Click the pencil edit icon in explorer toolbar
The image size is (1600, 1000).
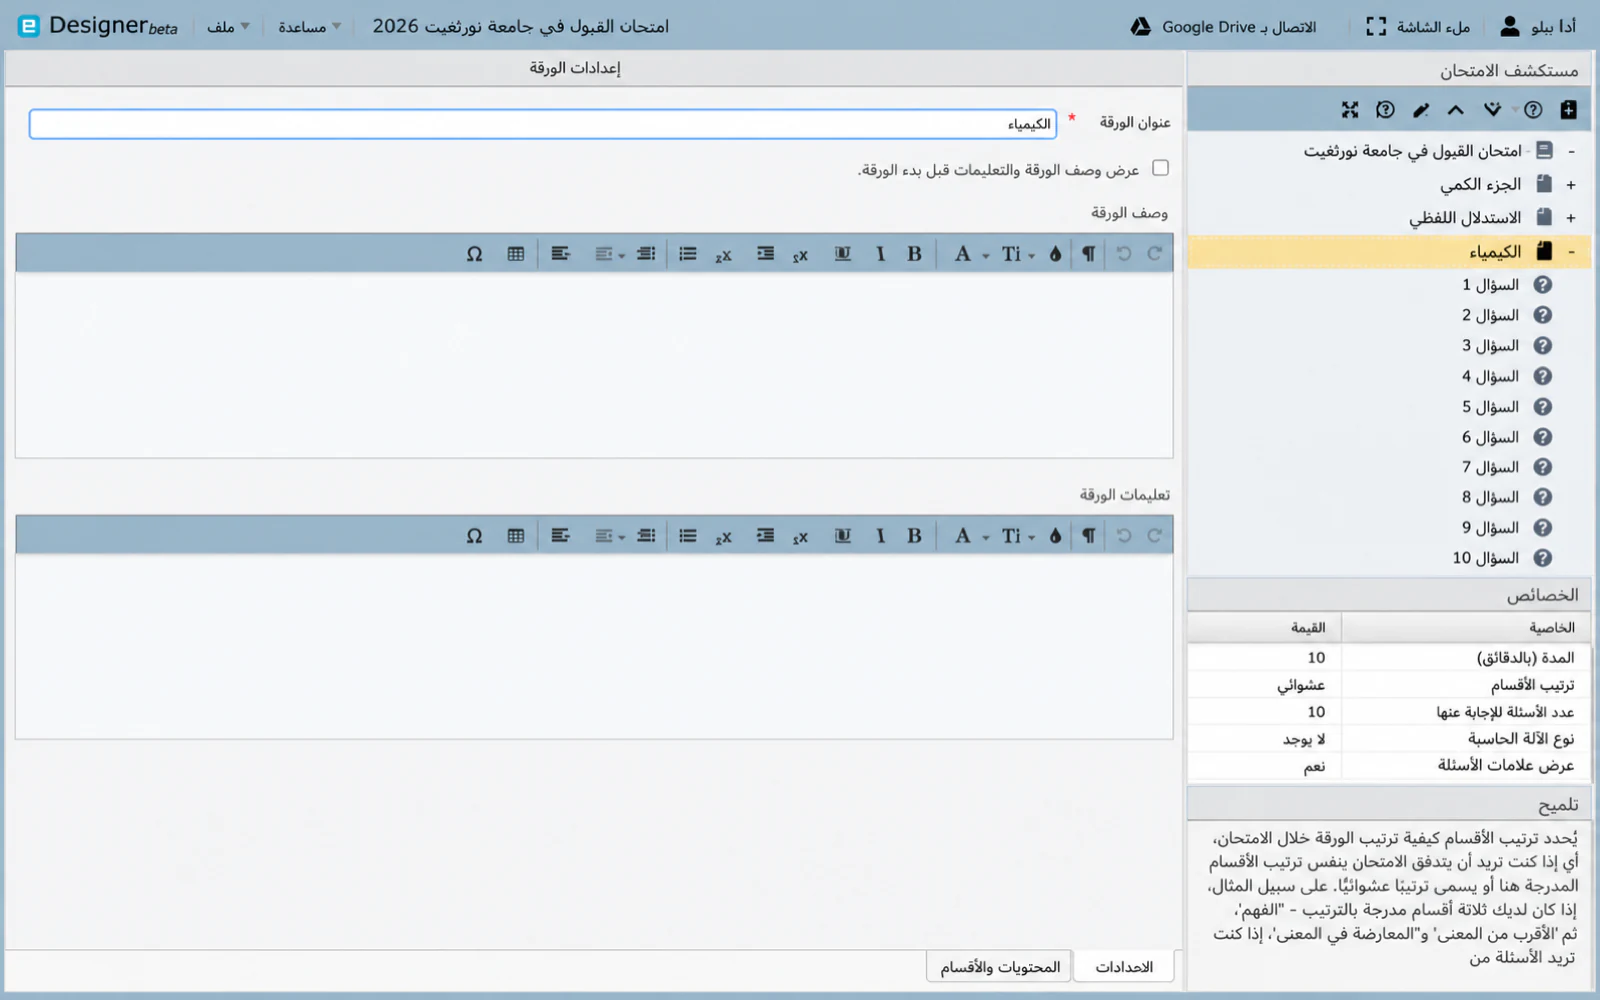click(x=1421, y=110)
